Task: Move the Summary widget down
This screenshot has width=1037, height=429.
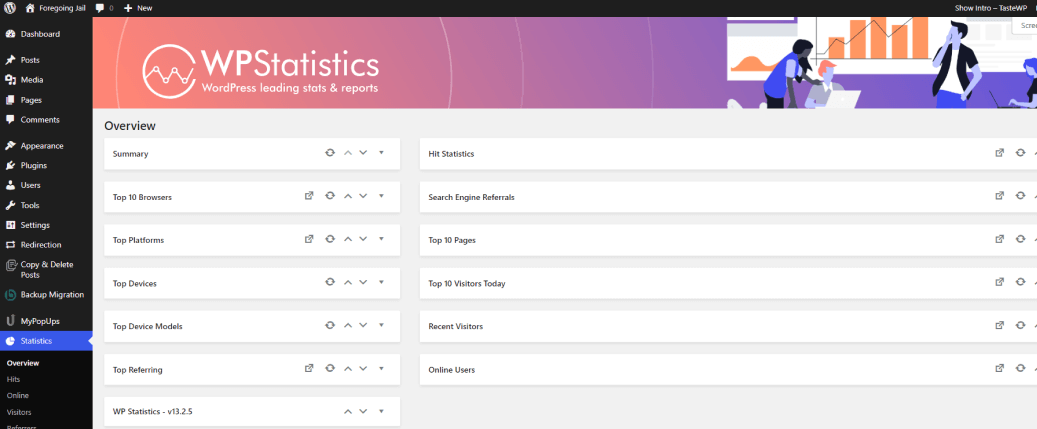Action: click(363, 153)
